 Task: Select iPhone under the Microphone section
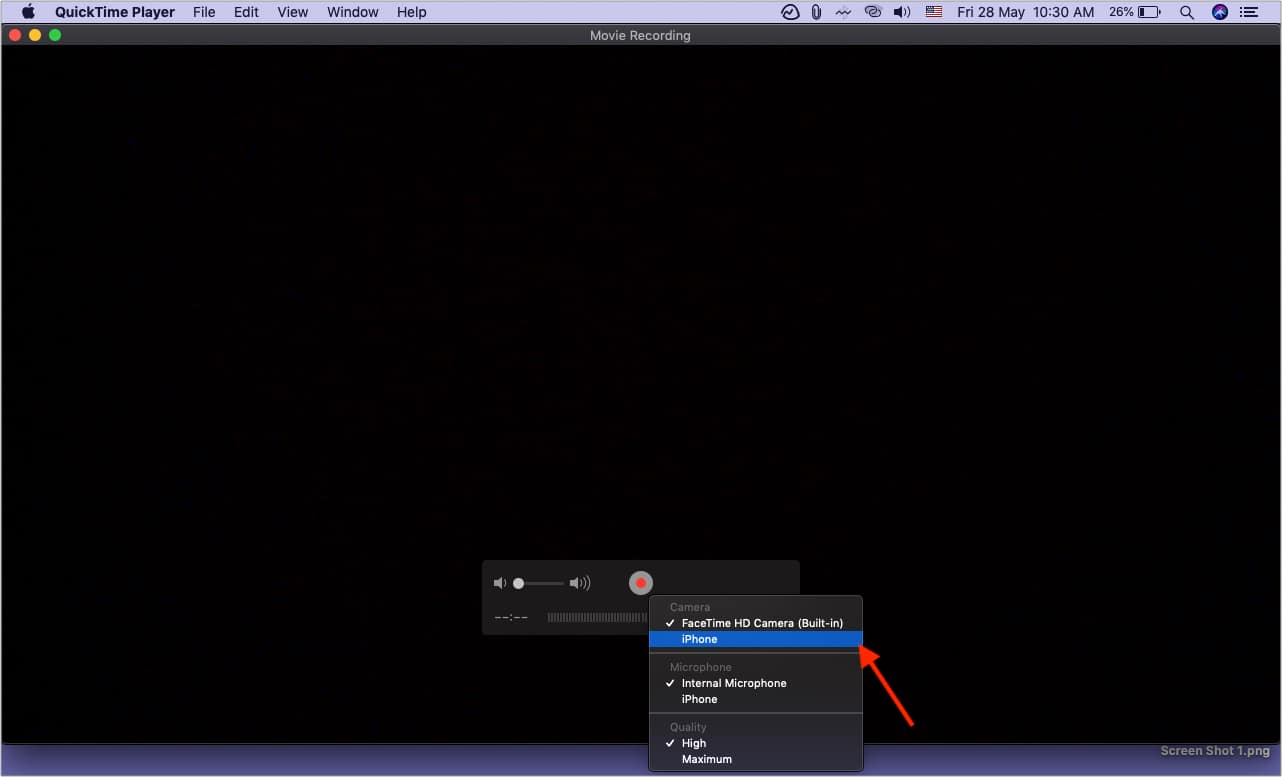pos(699,699)
